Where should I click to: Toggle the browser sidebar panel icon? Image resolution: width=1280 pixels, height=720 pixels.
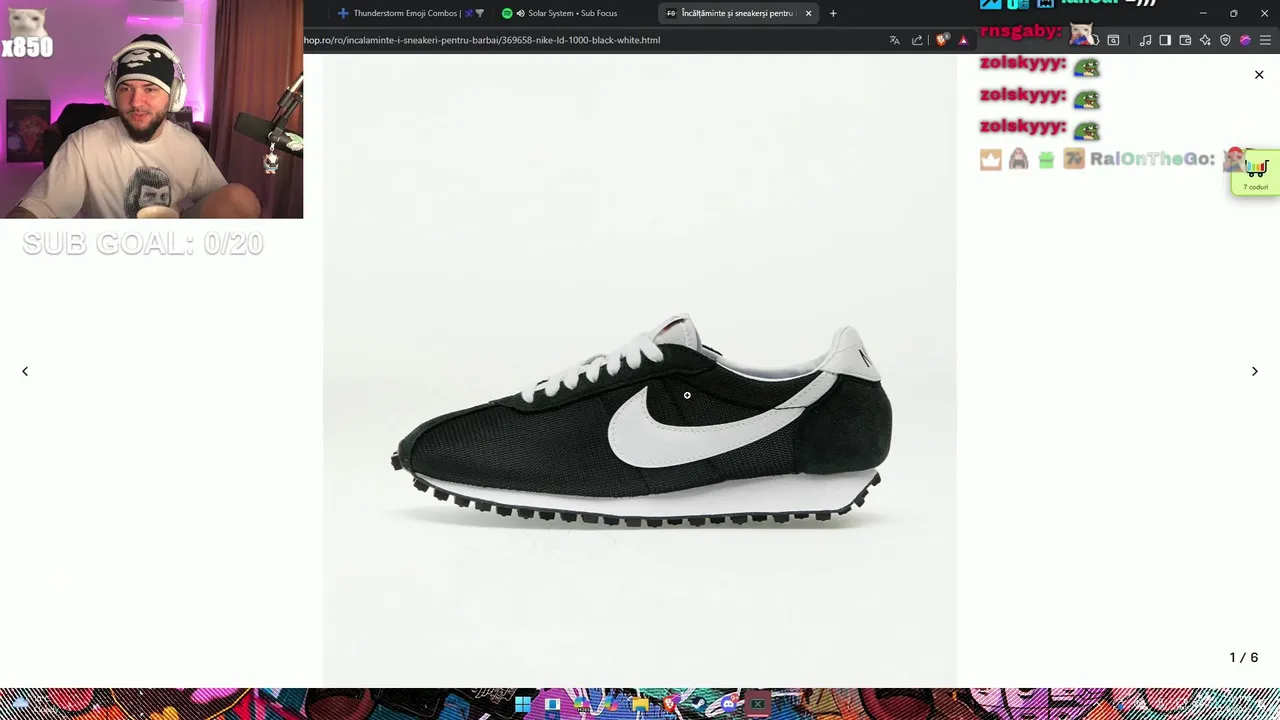tap(1165, 40)
